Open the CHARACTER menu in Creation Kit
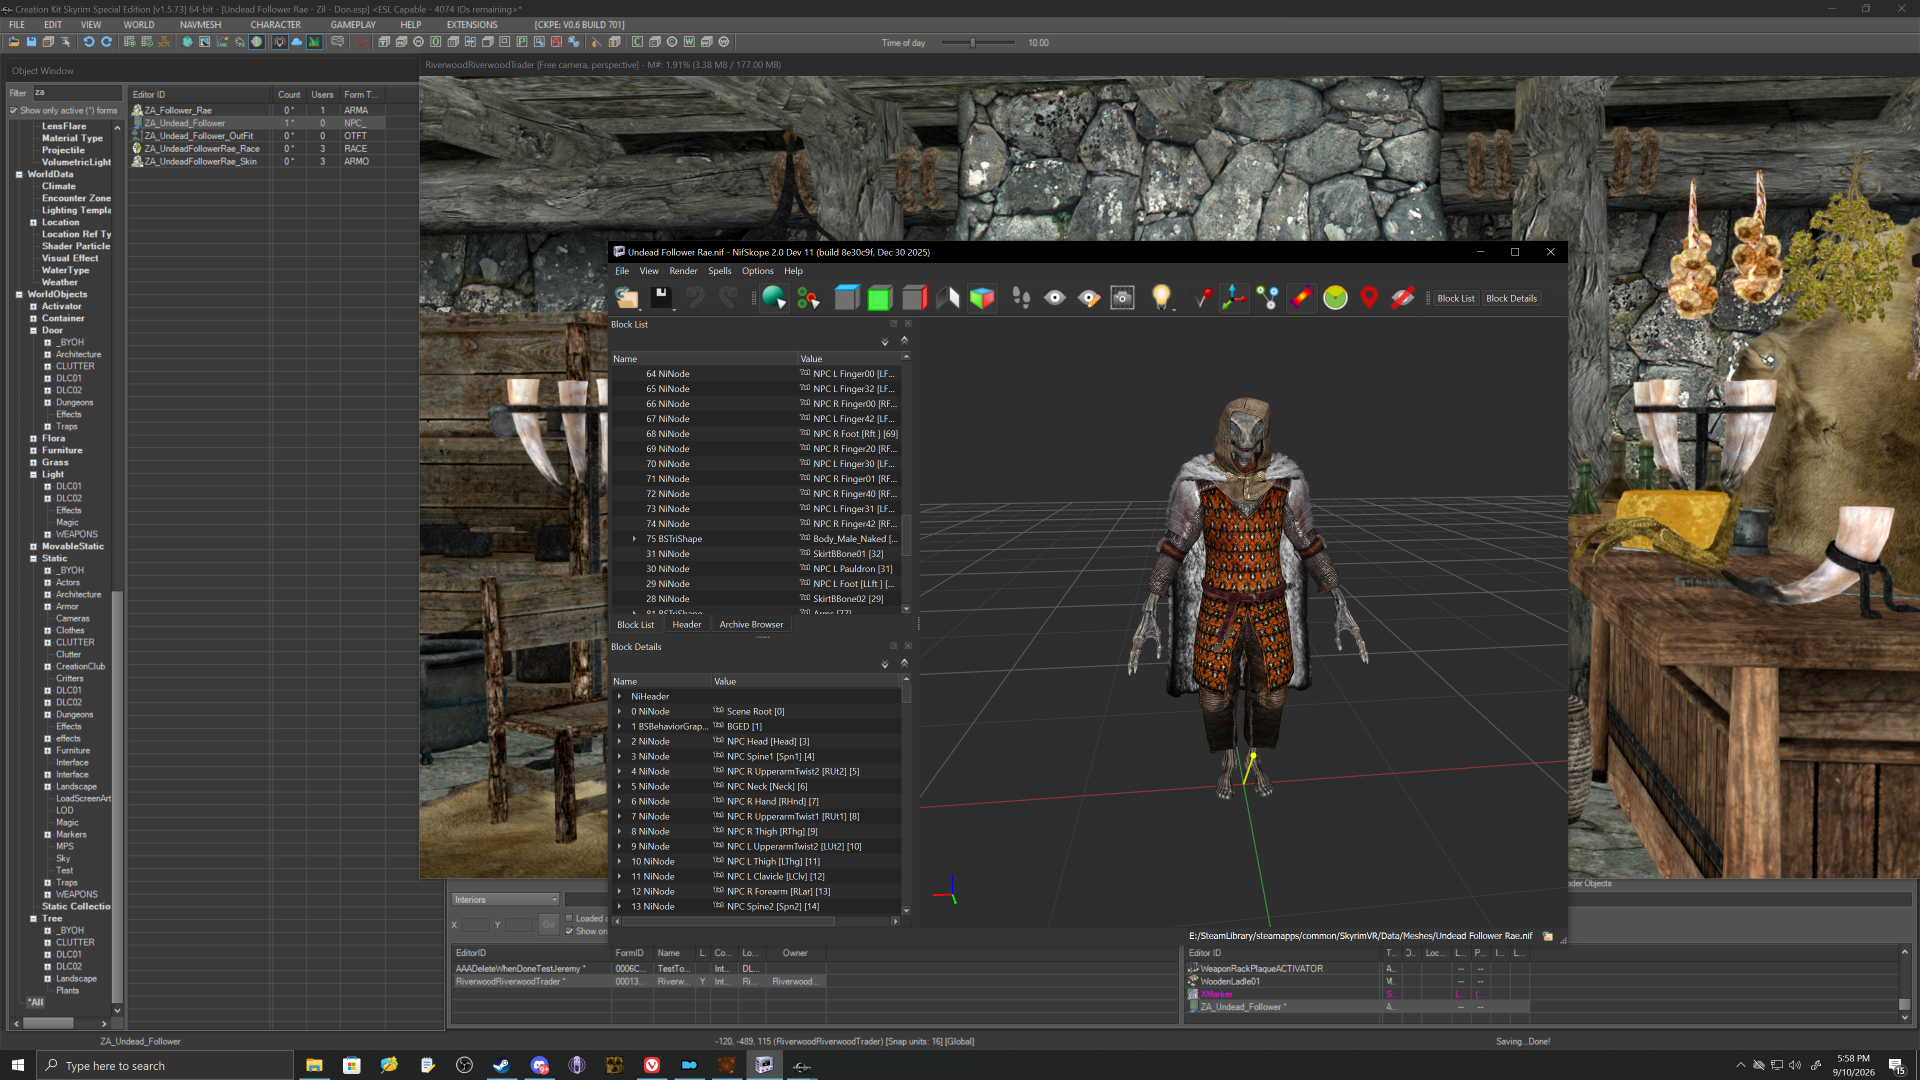 275,25
